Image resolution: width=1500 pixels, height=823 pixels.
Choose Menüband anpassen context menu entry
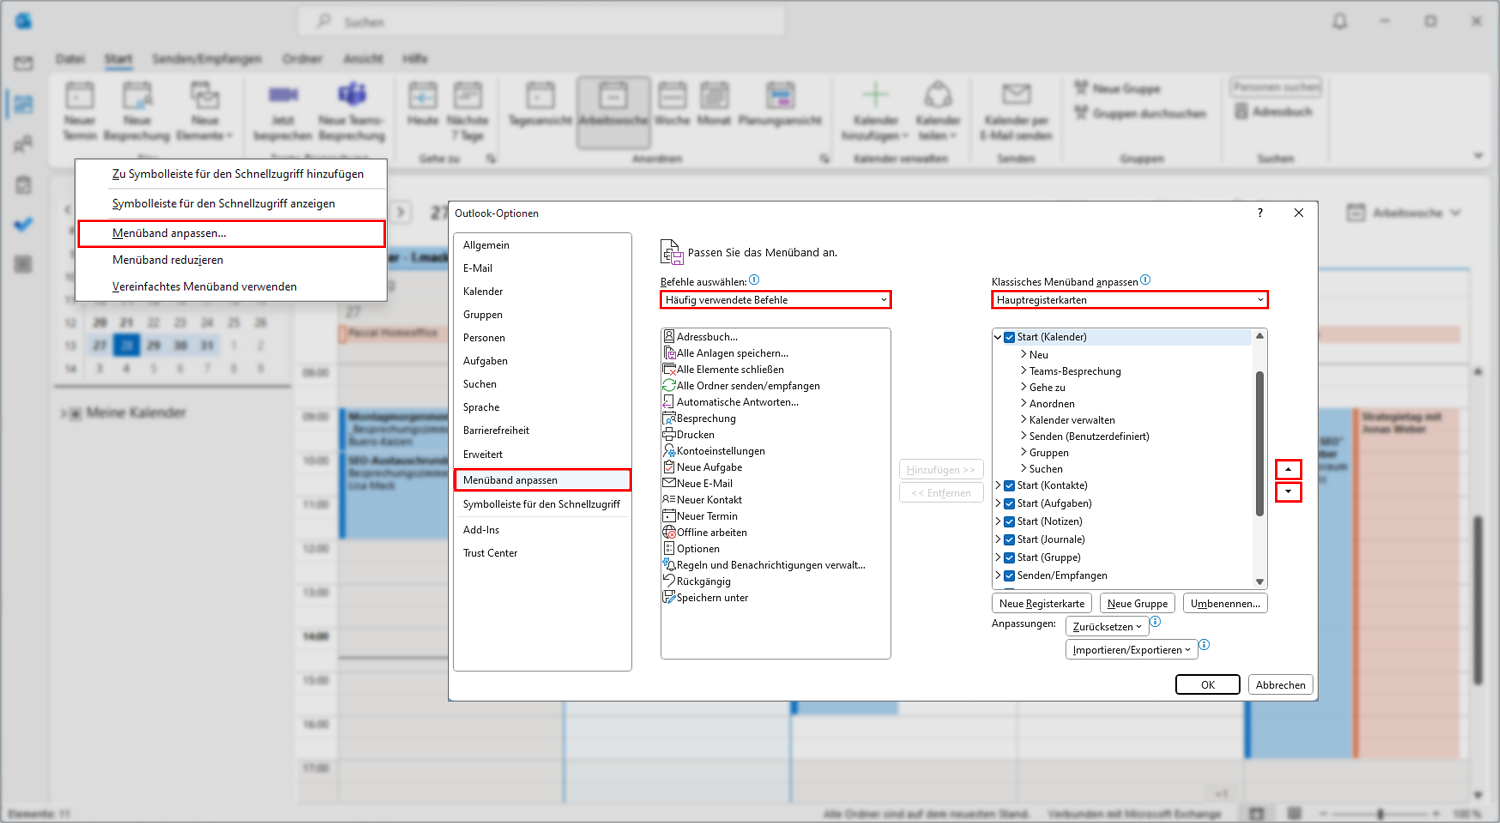[231, 233]
